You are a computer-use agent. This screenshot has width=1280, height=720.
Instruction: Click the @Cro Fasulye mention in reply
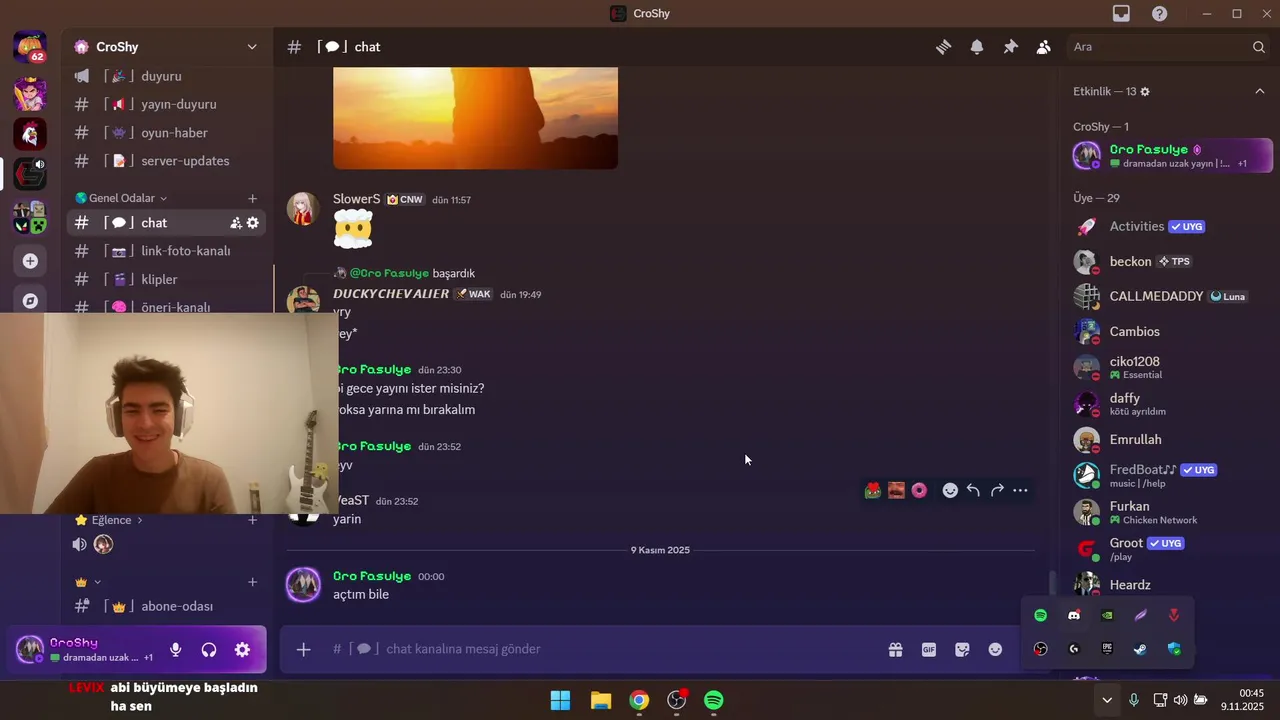pyautogui.click(x=389, y=273)
